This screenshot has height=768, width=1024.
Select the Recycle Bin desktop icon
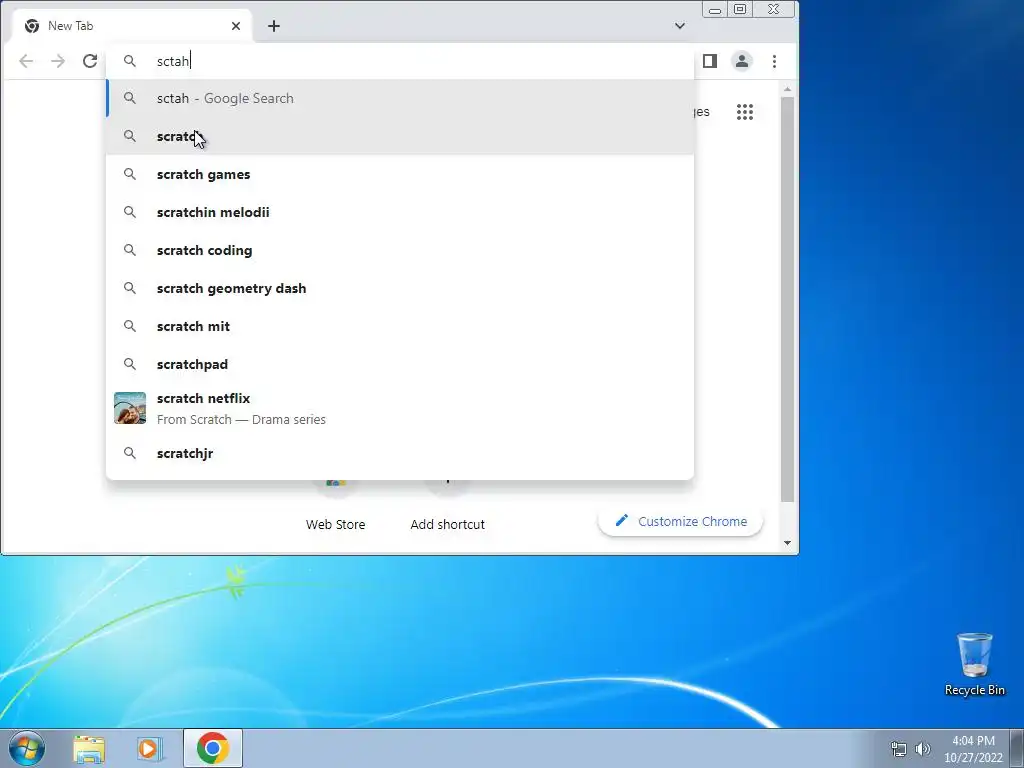(975, 664)
